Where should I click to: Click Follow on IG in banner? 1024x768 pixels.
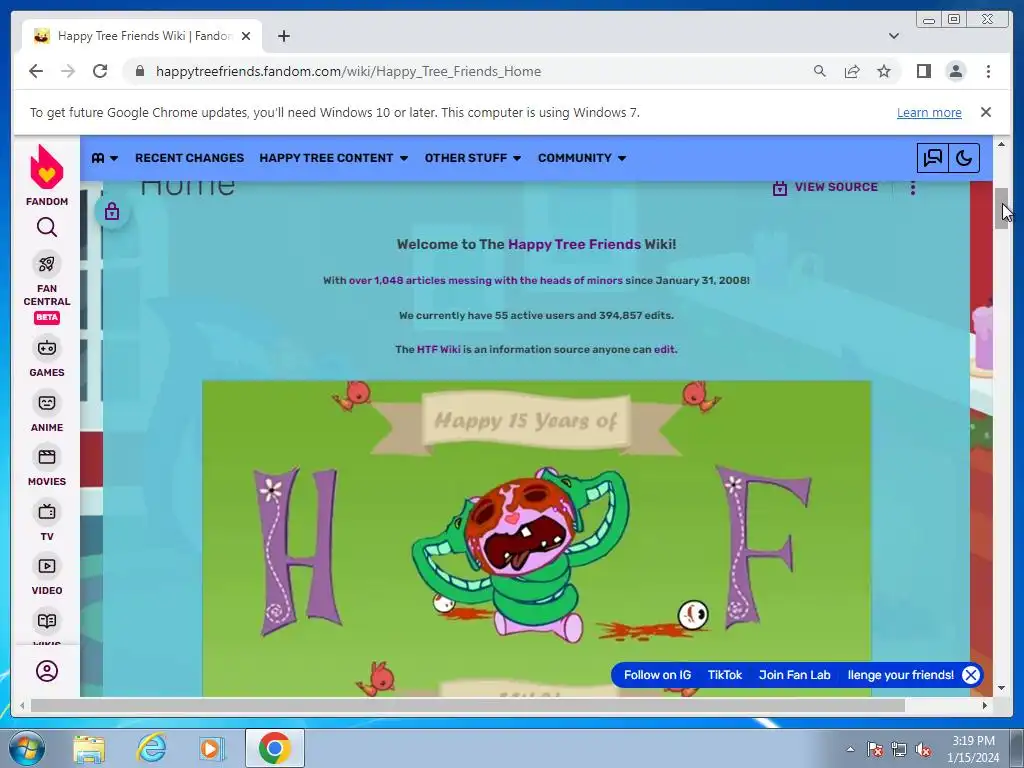tap(657, 675)
